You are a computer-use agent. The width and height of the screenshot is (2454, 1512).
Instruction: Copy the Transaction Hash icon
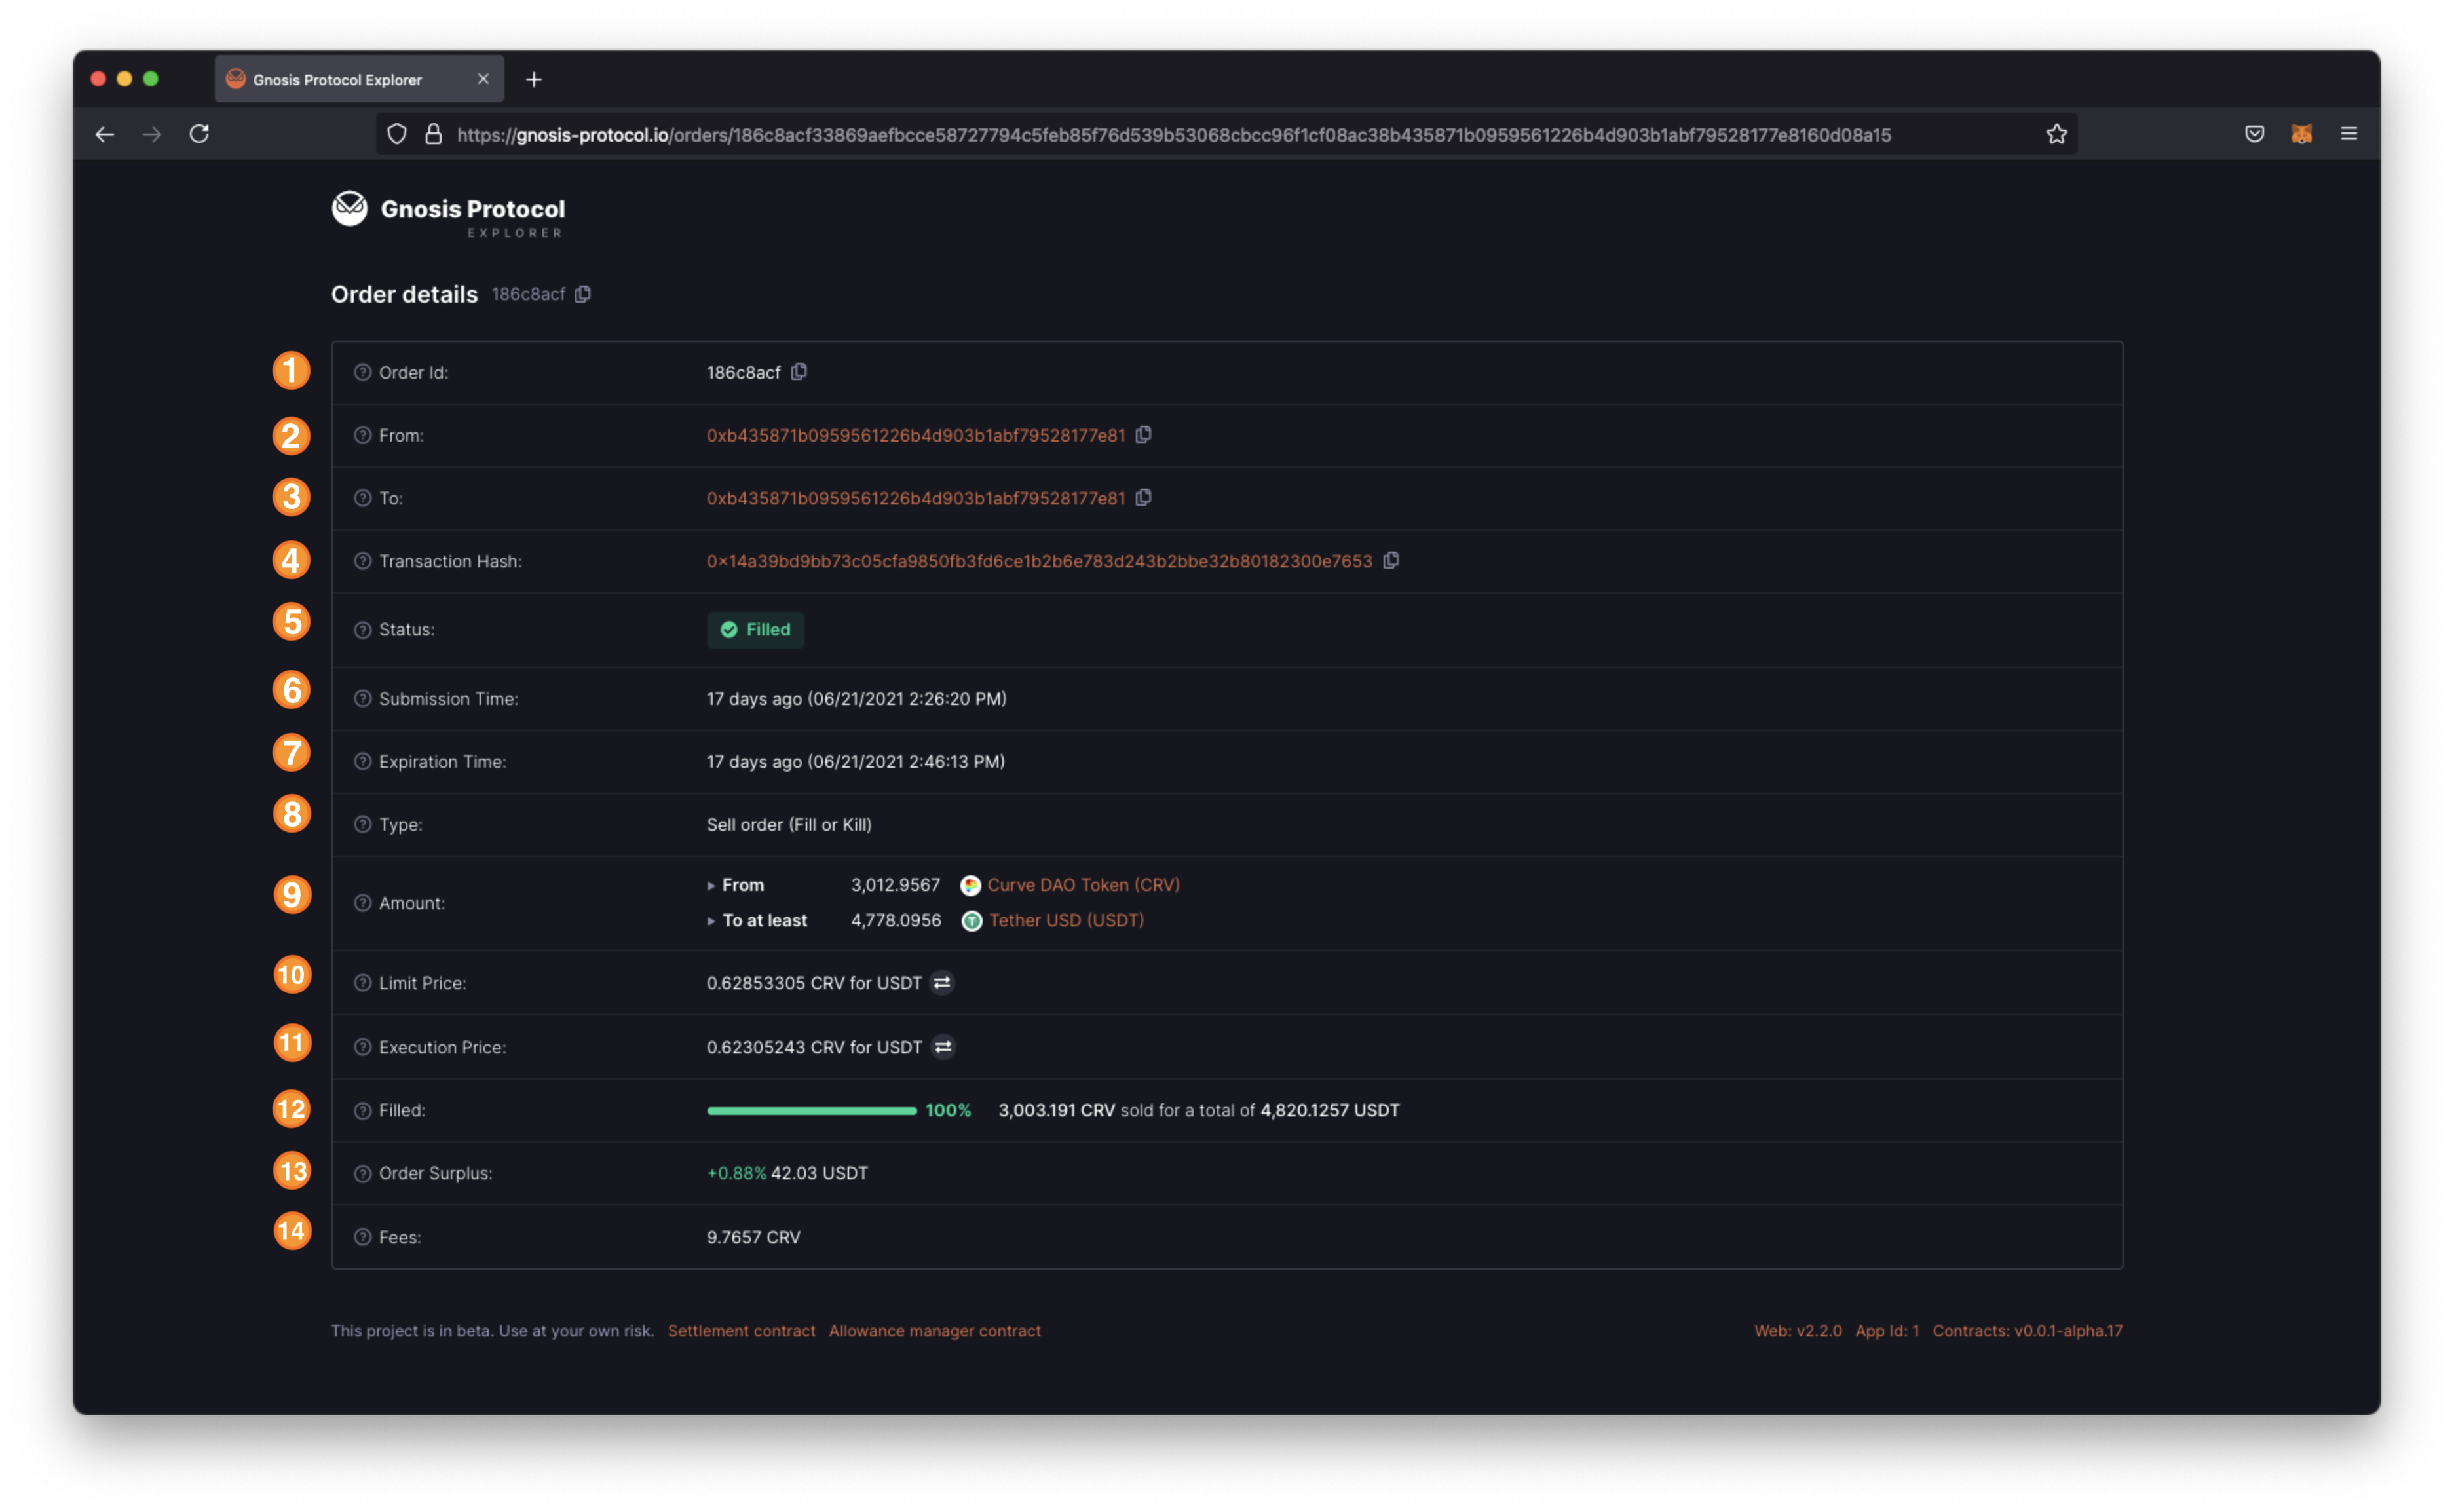[1390, 561]
